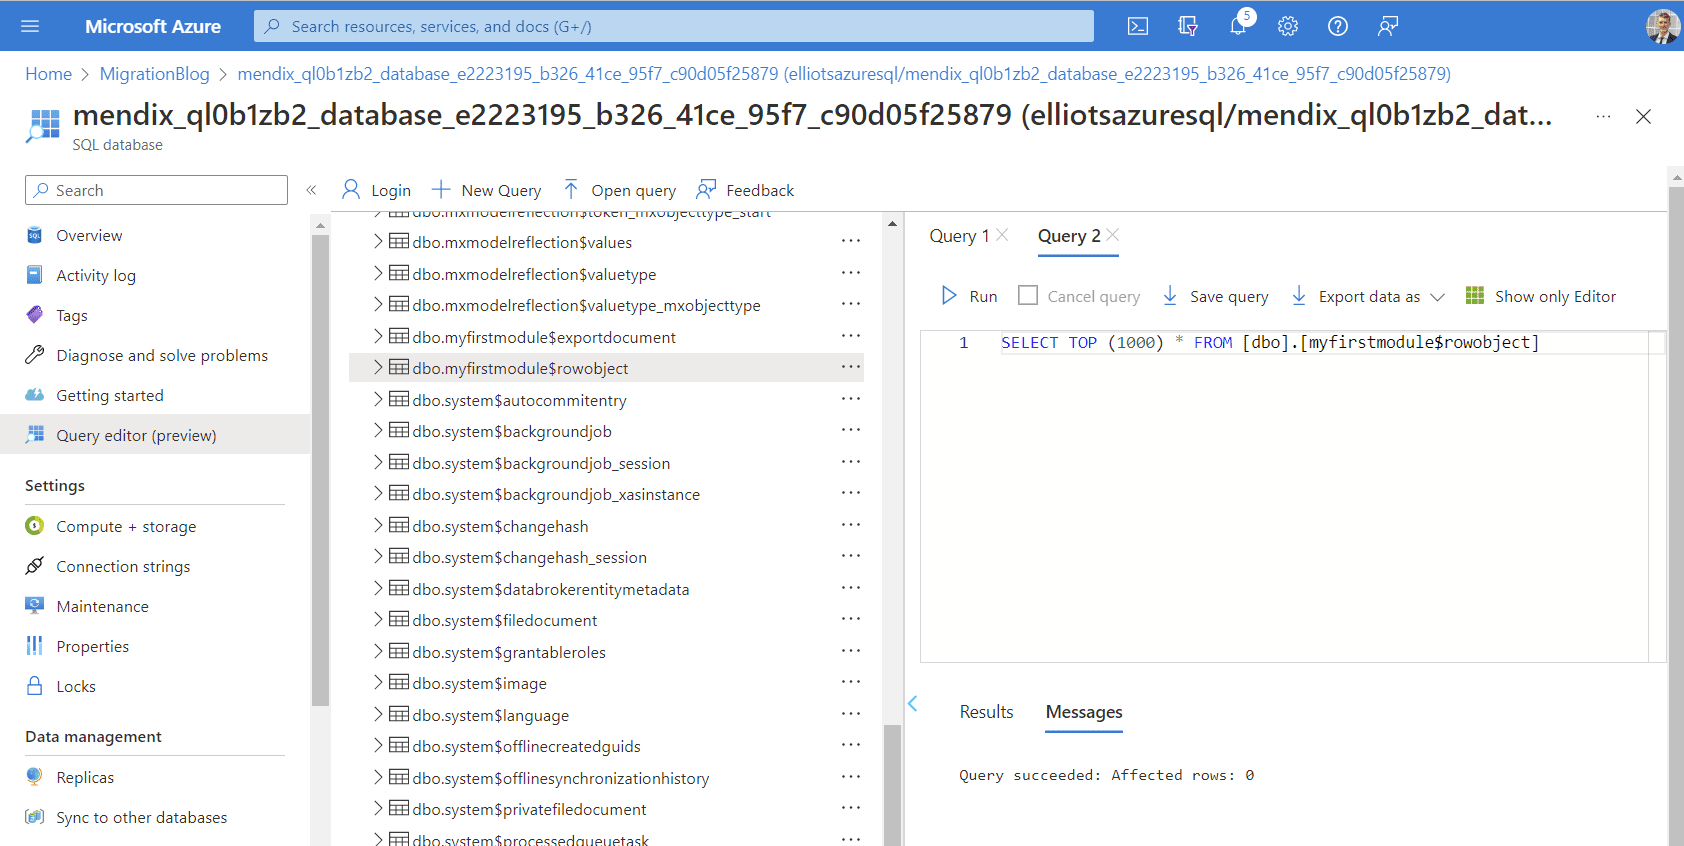Expand dbo.system$grantableroles table

[378, 651]
